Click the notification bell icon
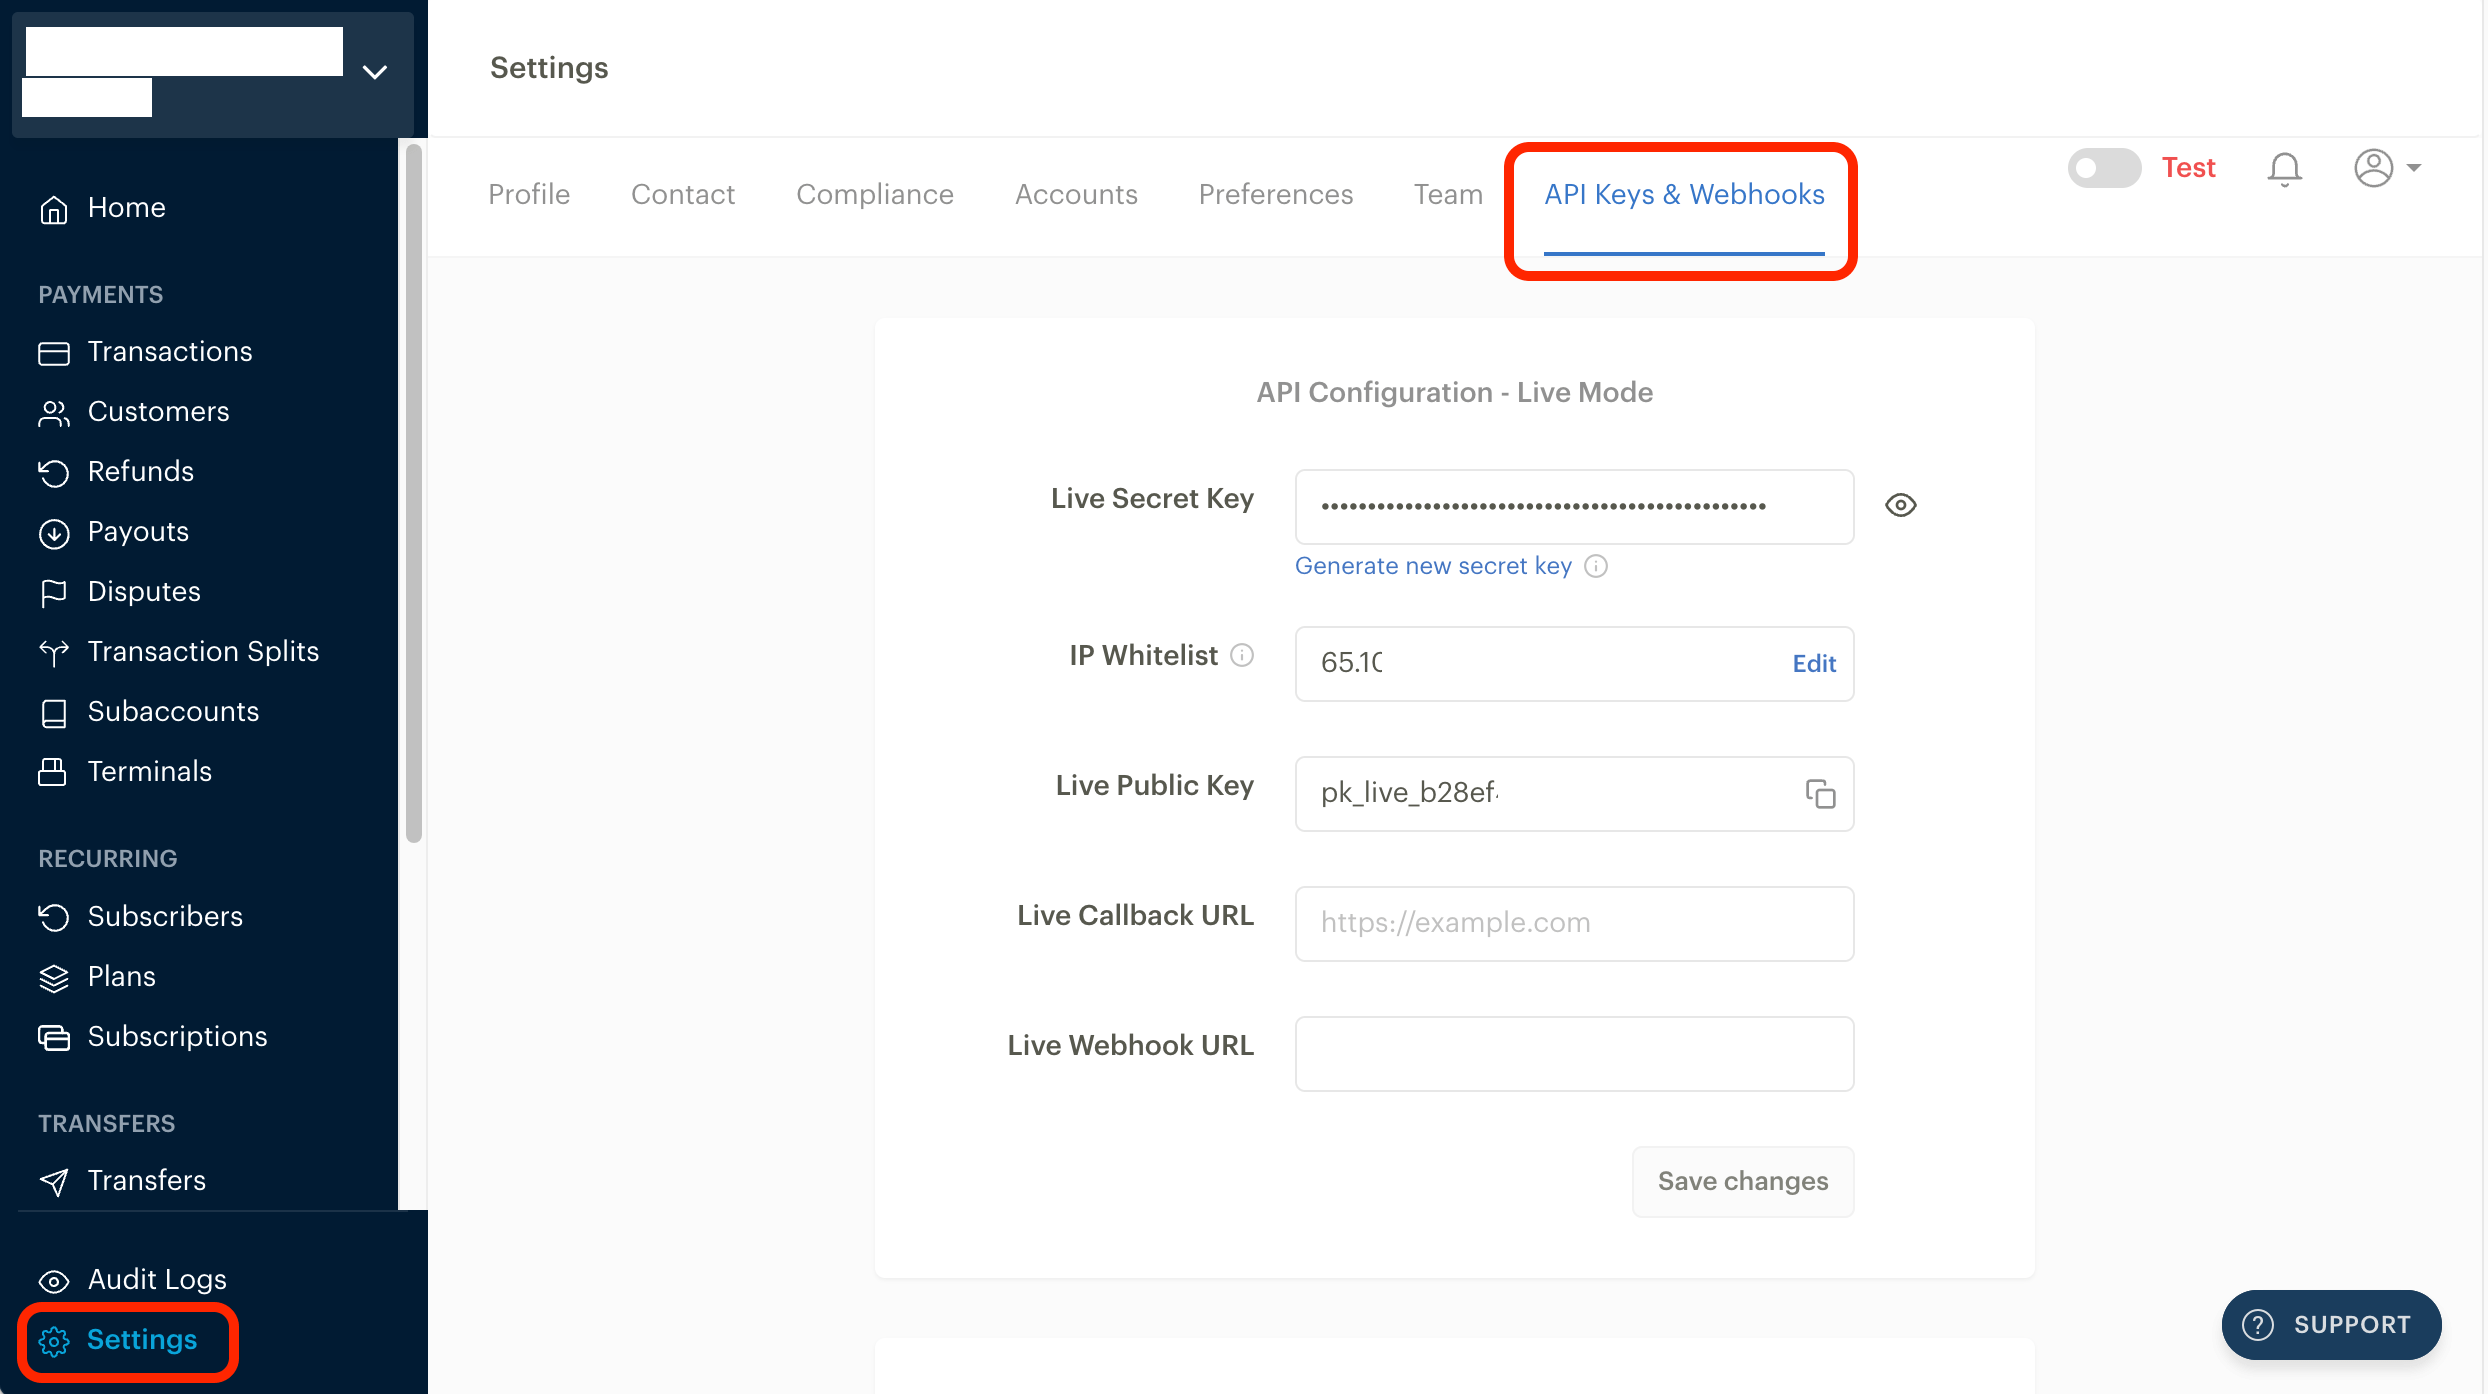The width and height of the screenshot is (2488, 1394). (2284, 169)
